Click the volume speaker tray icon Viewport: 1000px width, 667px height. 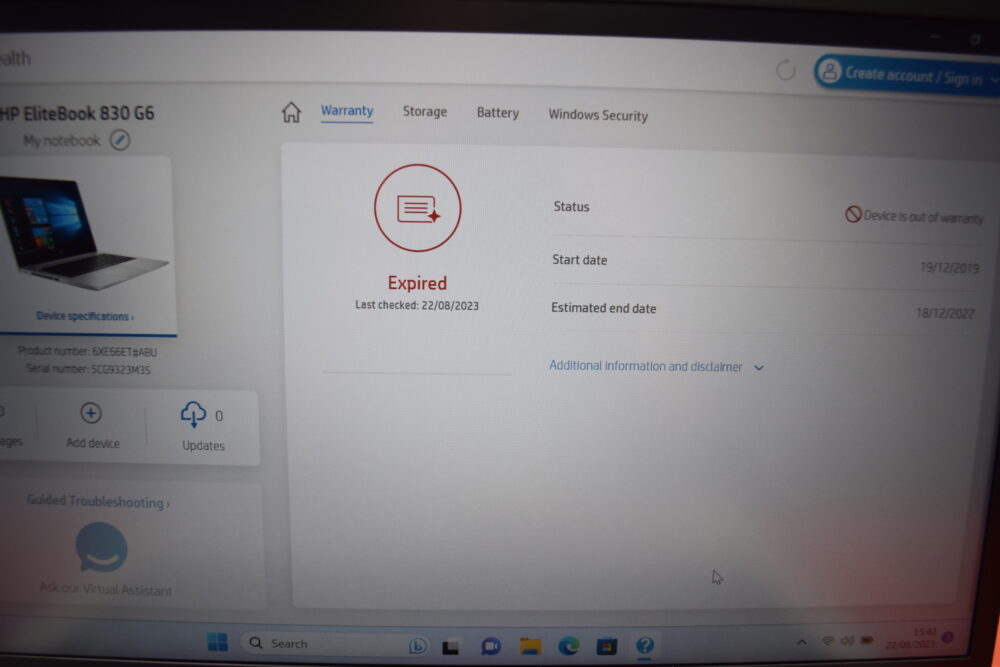(x=848, y=640)
